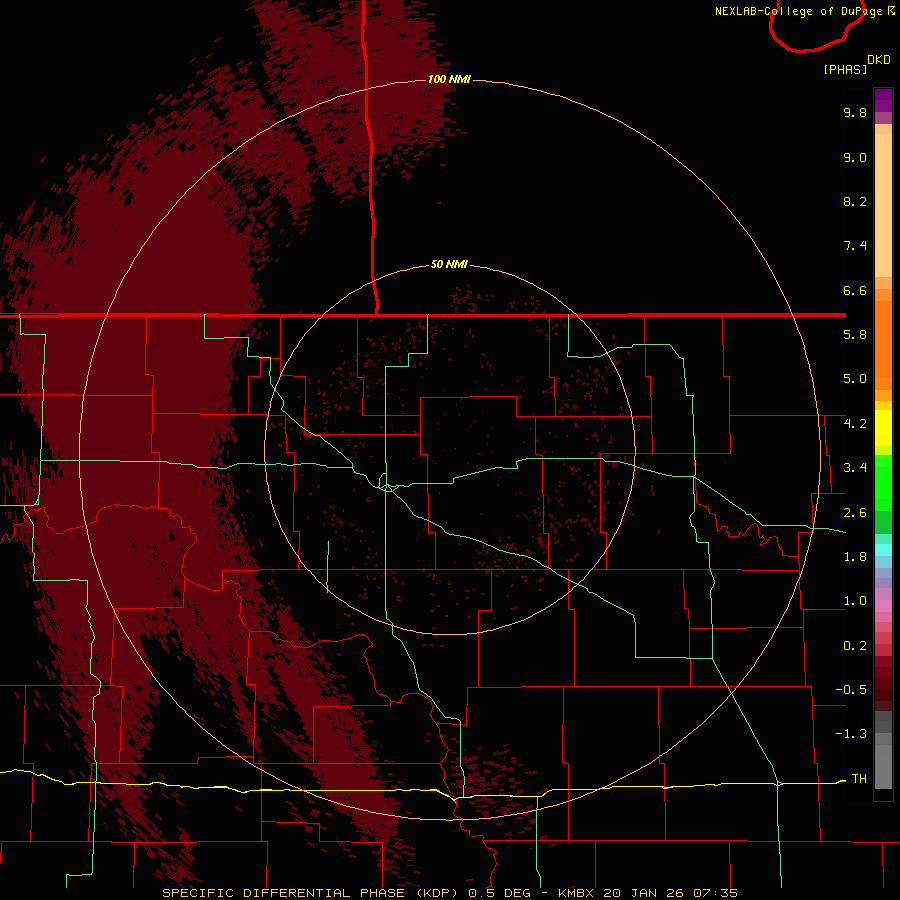The image size is (900, 900).
Task: Click the 6.6 value on the legend
Action: pyautogui.click(x=855, y=290)
